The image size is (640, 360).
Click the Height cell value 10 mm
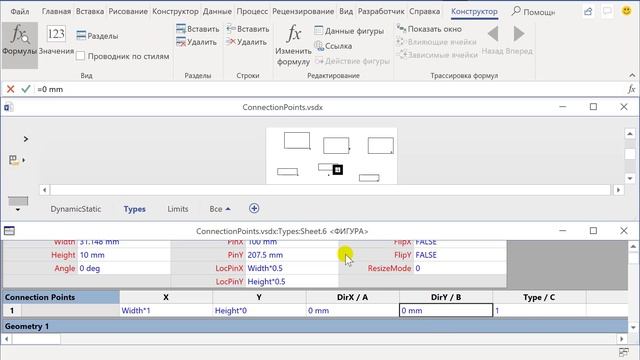coord(124,255)
